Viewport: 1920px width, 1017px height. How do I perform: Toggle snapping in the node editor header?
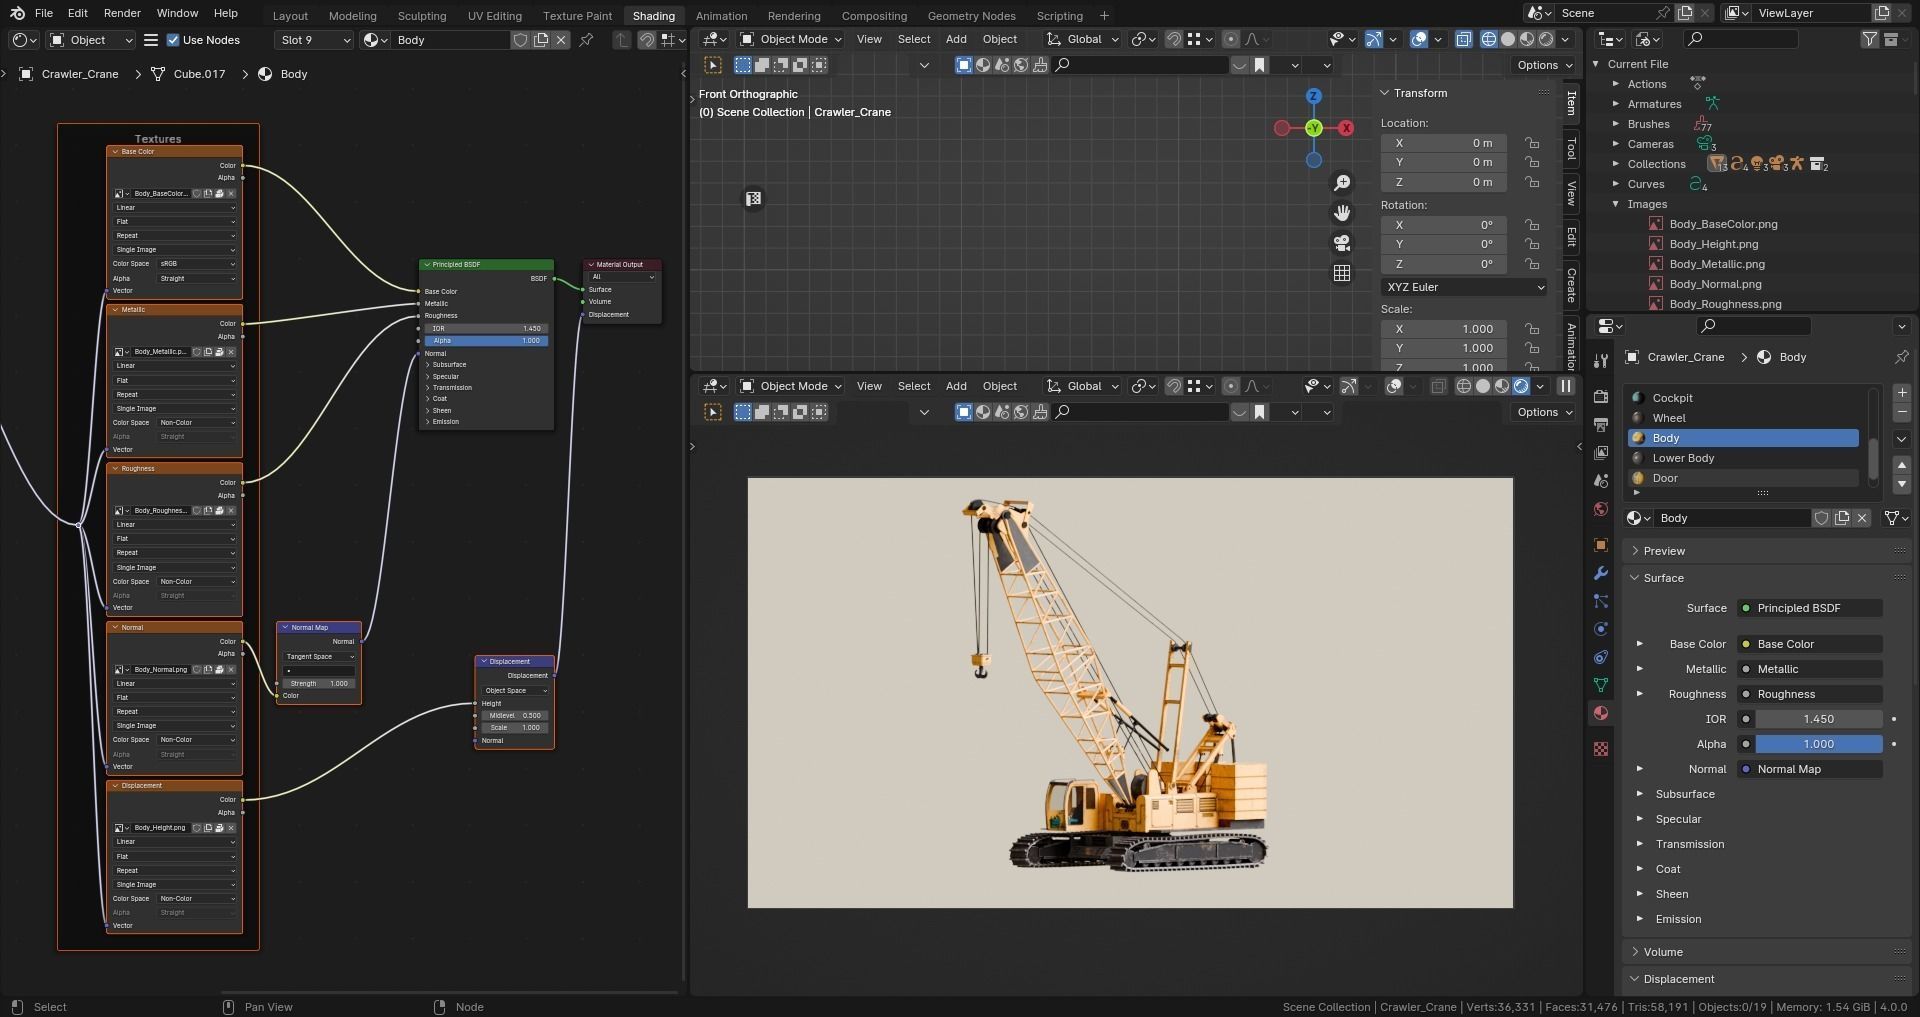[x=647, y=40]
